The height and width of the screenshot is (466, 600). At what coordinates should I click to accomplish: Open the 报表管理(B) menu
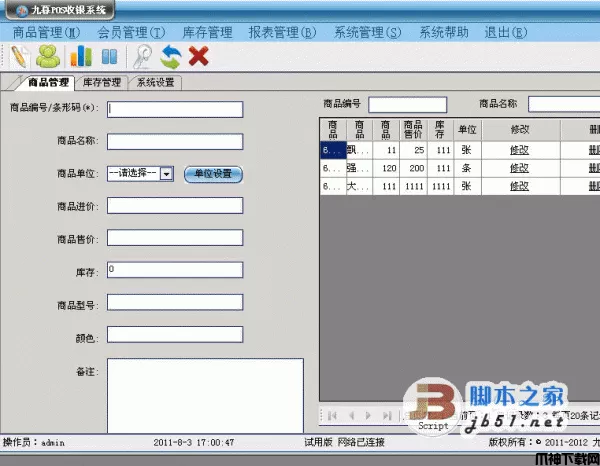click(282, 33)
